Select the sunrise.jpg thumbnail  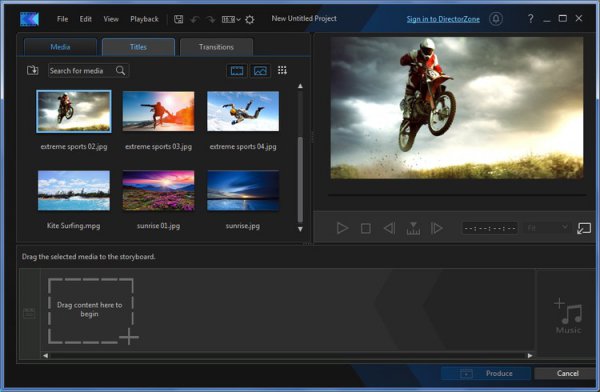click(243, 191)
